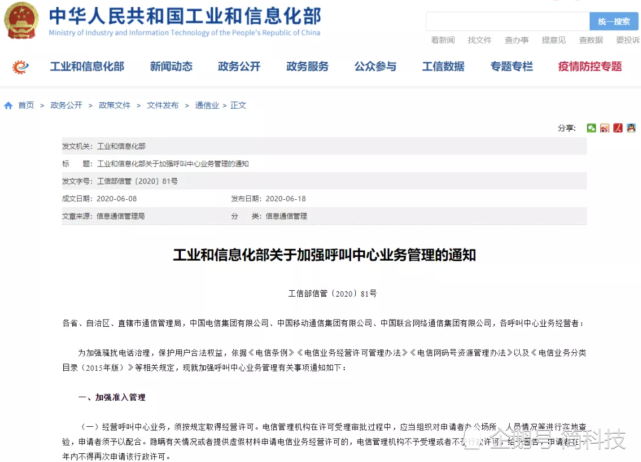The height and width of the screenshot is (462, 641).
Task: Click the addressee paragraph starting 各省、自治区
Action: (323, 323)
